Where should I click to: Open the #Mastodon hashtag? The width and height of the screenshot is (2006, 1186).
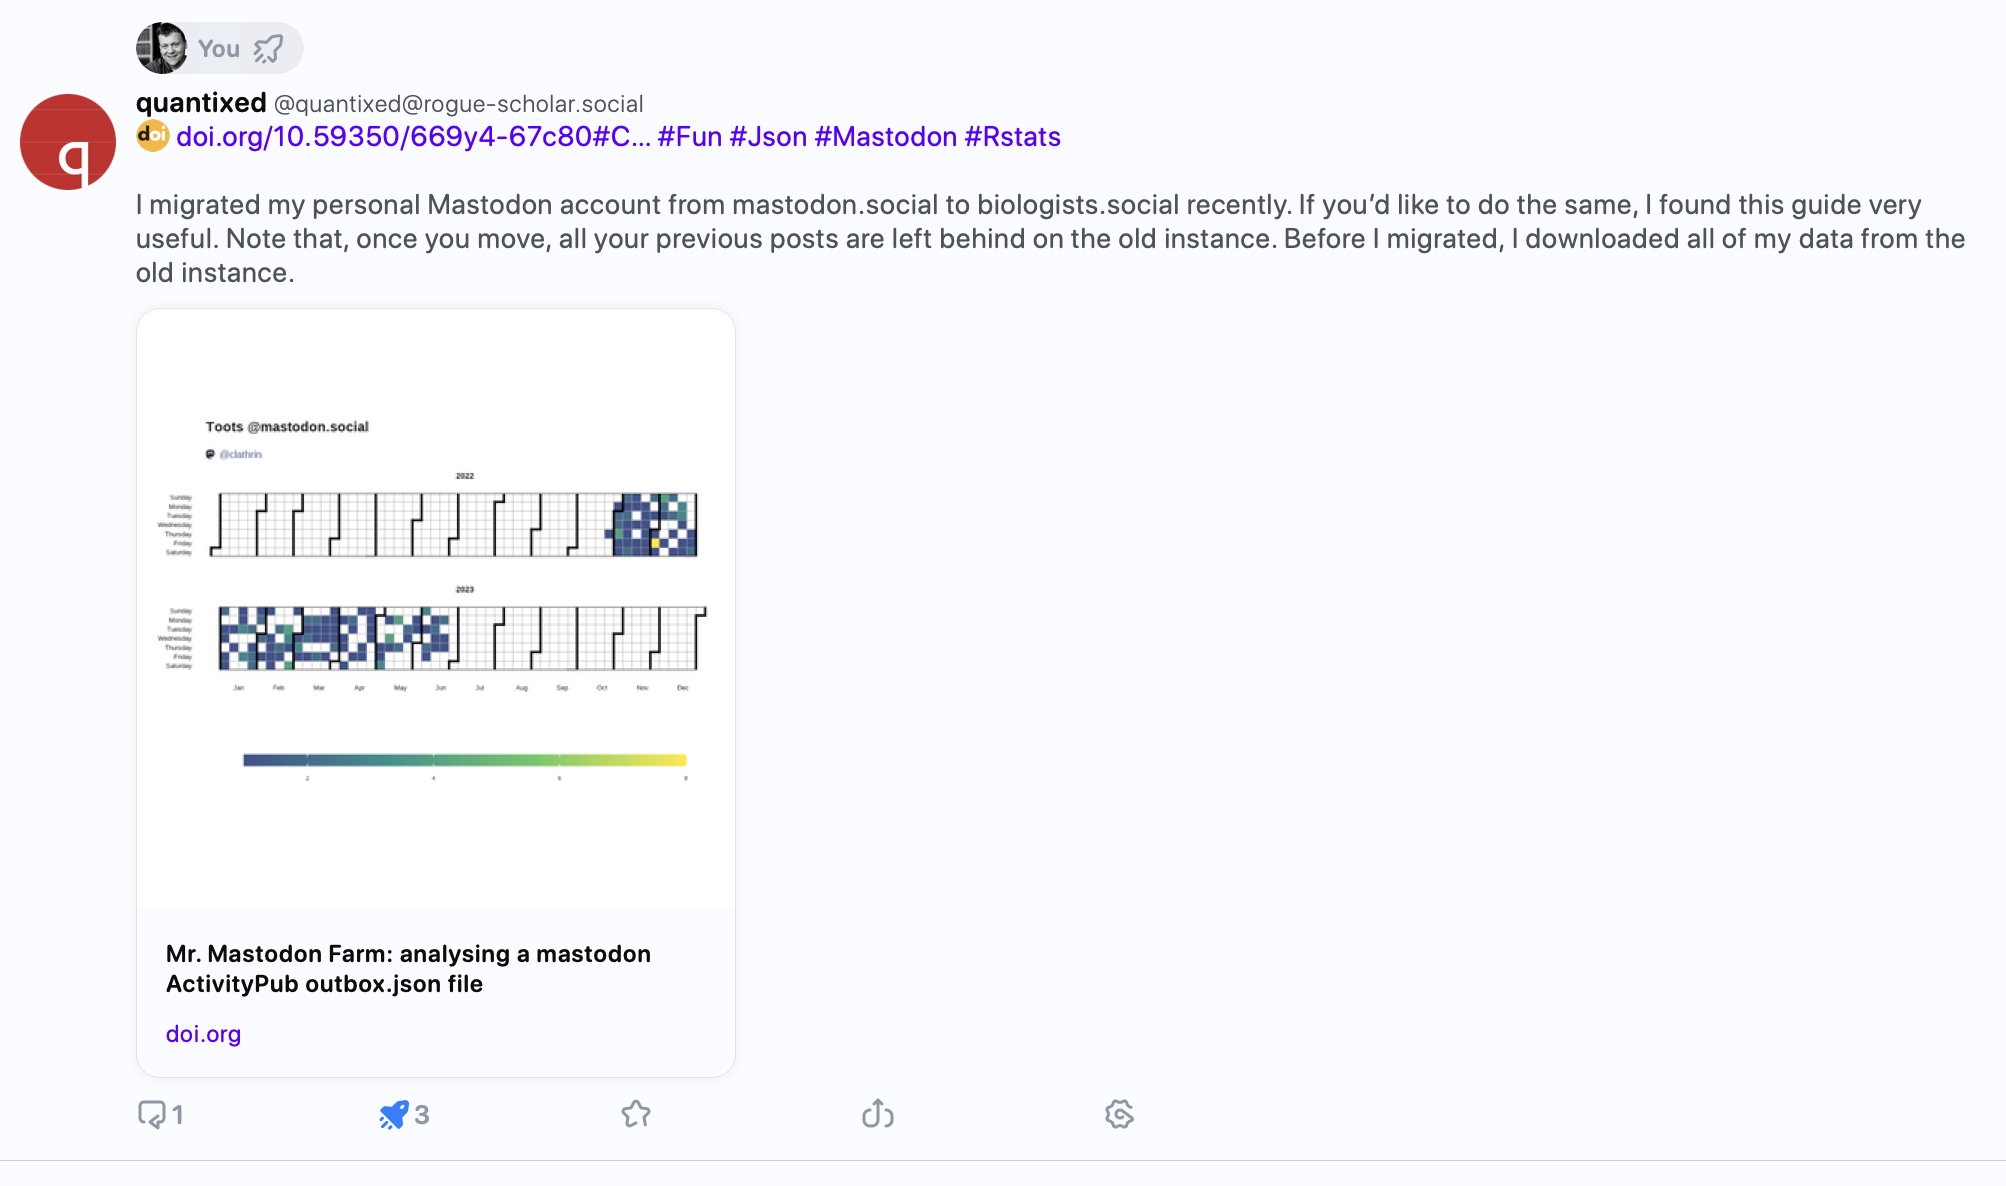point(885,137)
